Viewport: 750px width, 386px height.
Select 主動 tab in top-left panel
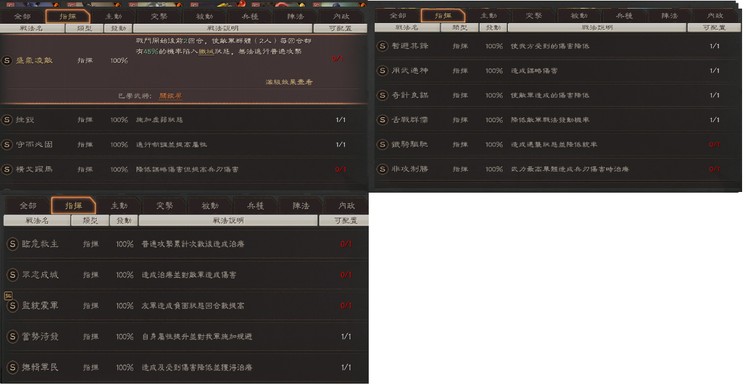tap(113, 16)
